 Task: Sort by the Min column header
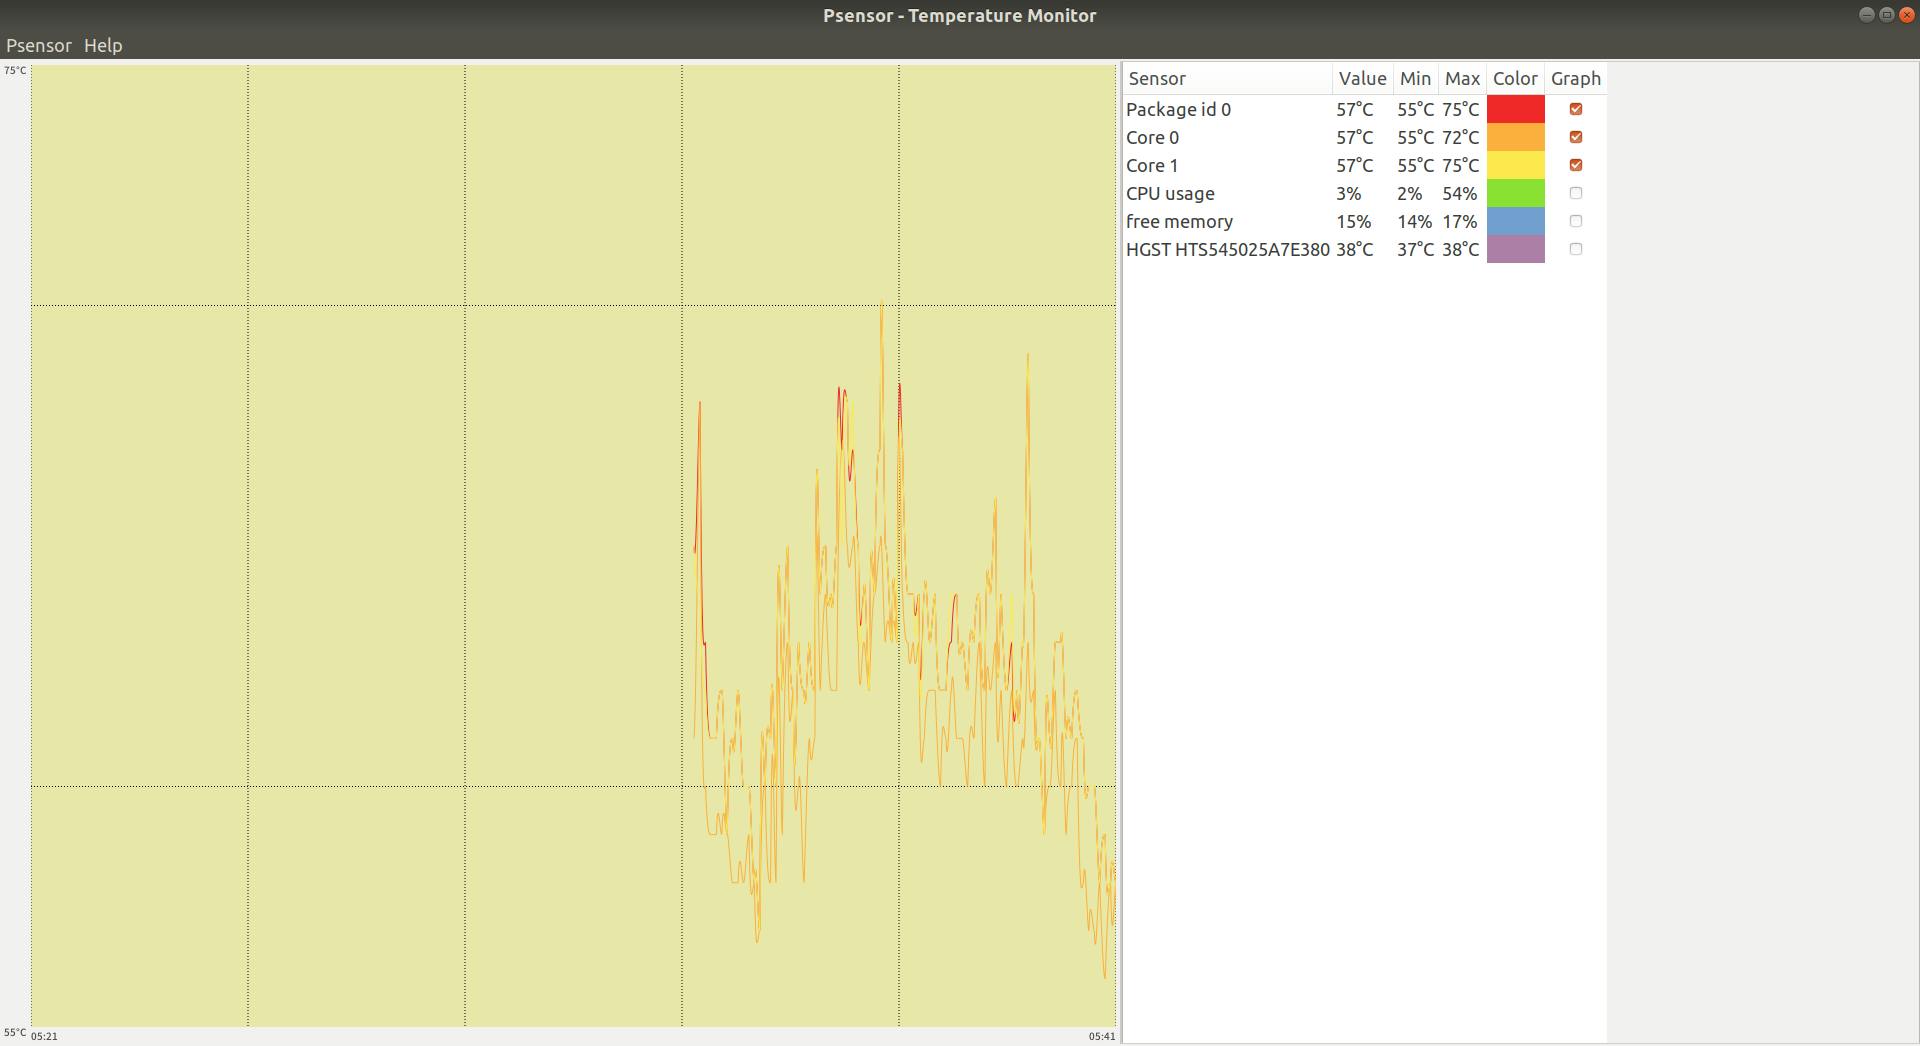coord(1416,78)
